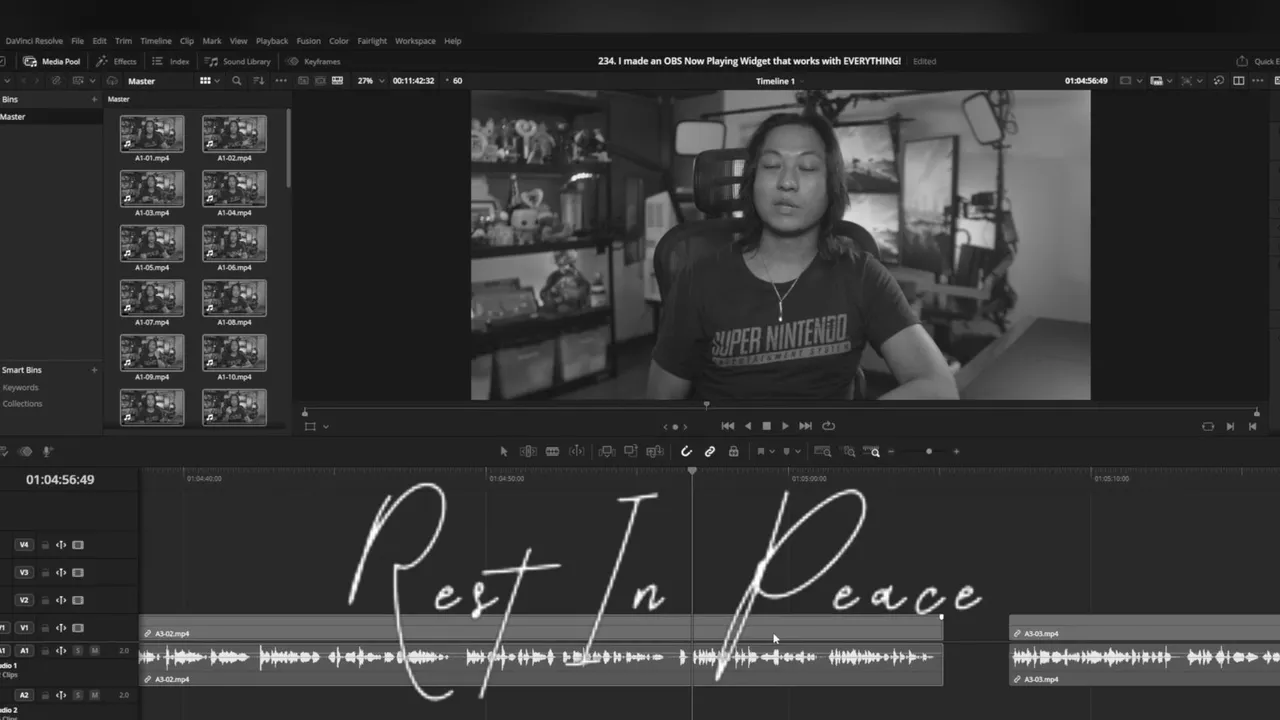Solo the A1 audio track
Viewport: 1280px width, 720px height.
pos(78,651)
